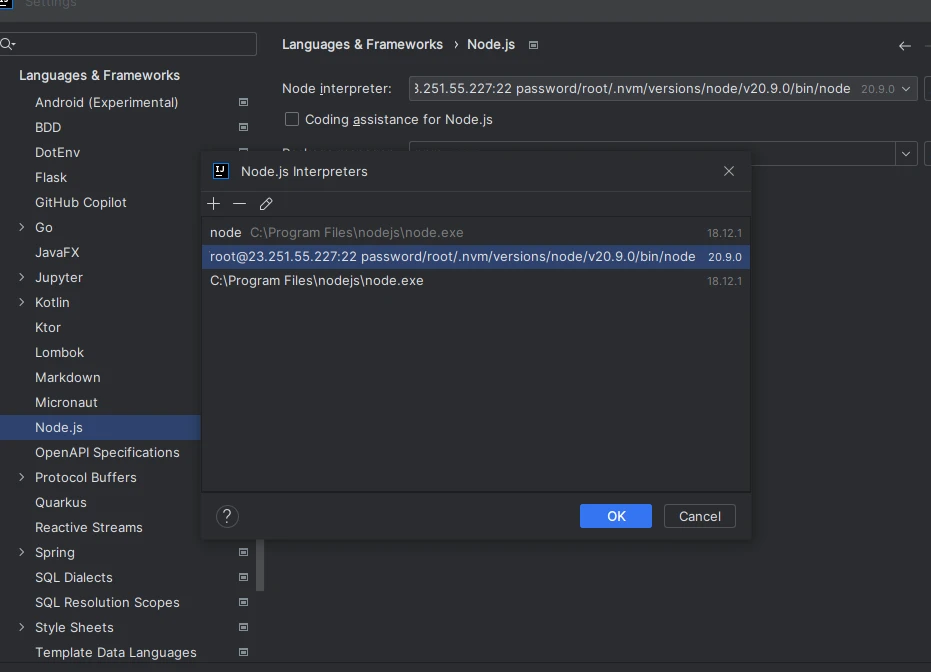Open the package manager dropdown arrow
931x672 pixels.
pos(906,154)
